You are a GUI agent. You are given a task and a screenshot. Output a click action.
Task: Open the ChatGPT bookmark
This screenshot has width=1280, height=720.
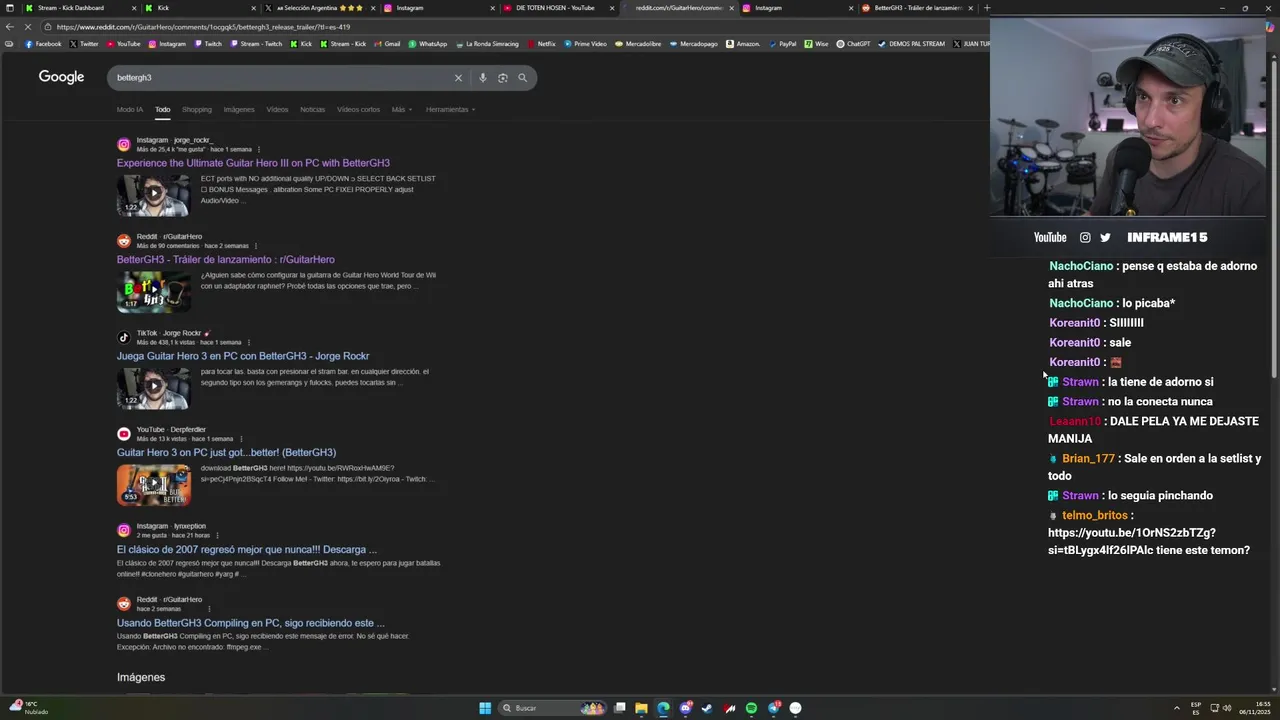853,44
